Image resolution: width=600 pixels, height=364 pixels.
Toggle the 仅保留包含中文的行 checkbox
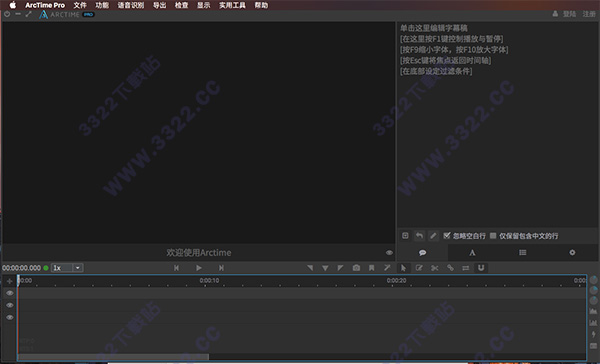493,236
